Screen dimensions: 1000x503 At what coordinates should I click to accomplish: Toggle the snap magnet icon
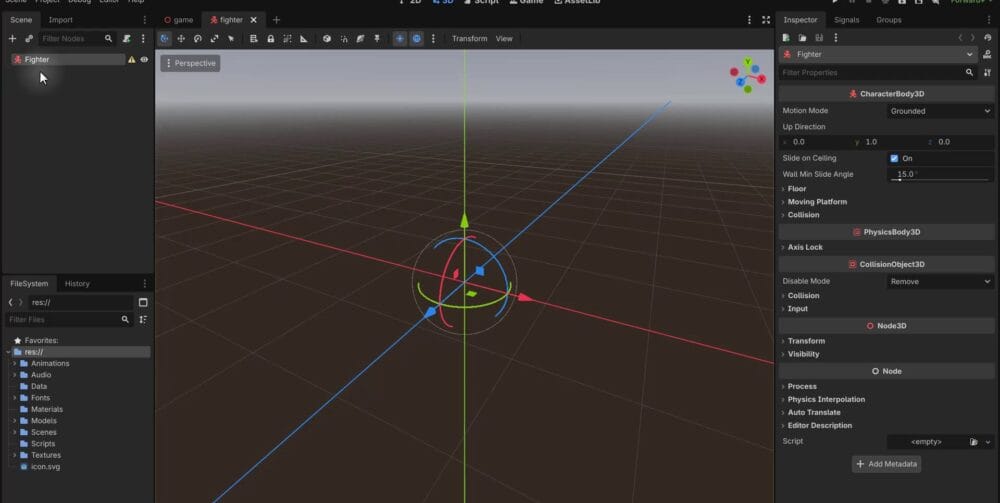(x=344, y=39)
